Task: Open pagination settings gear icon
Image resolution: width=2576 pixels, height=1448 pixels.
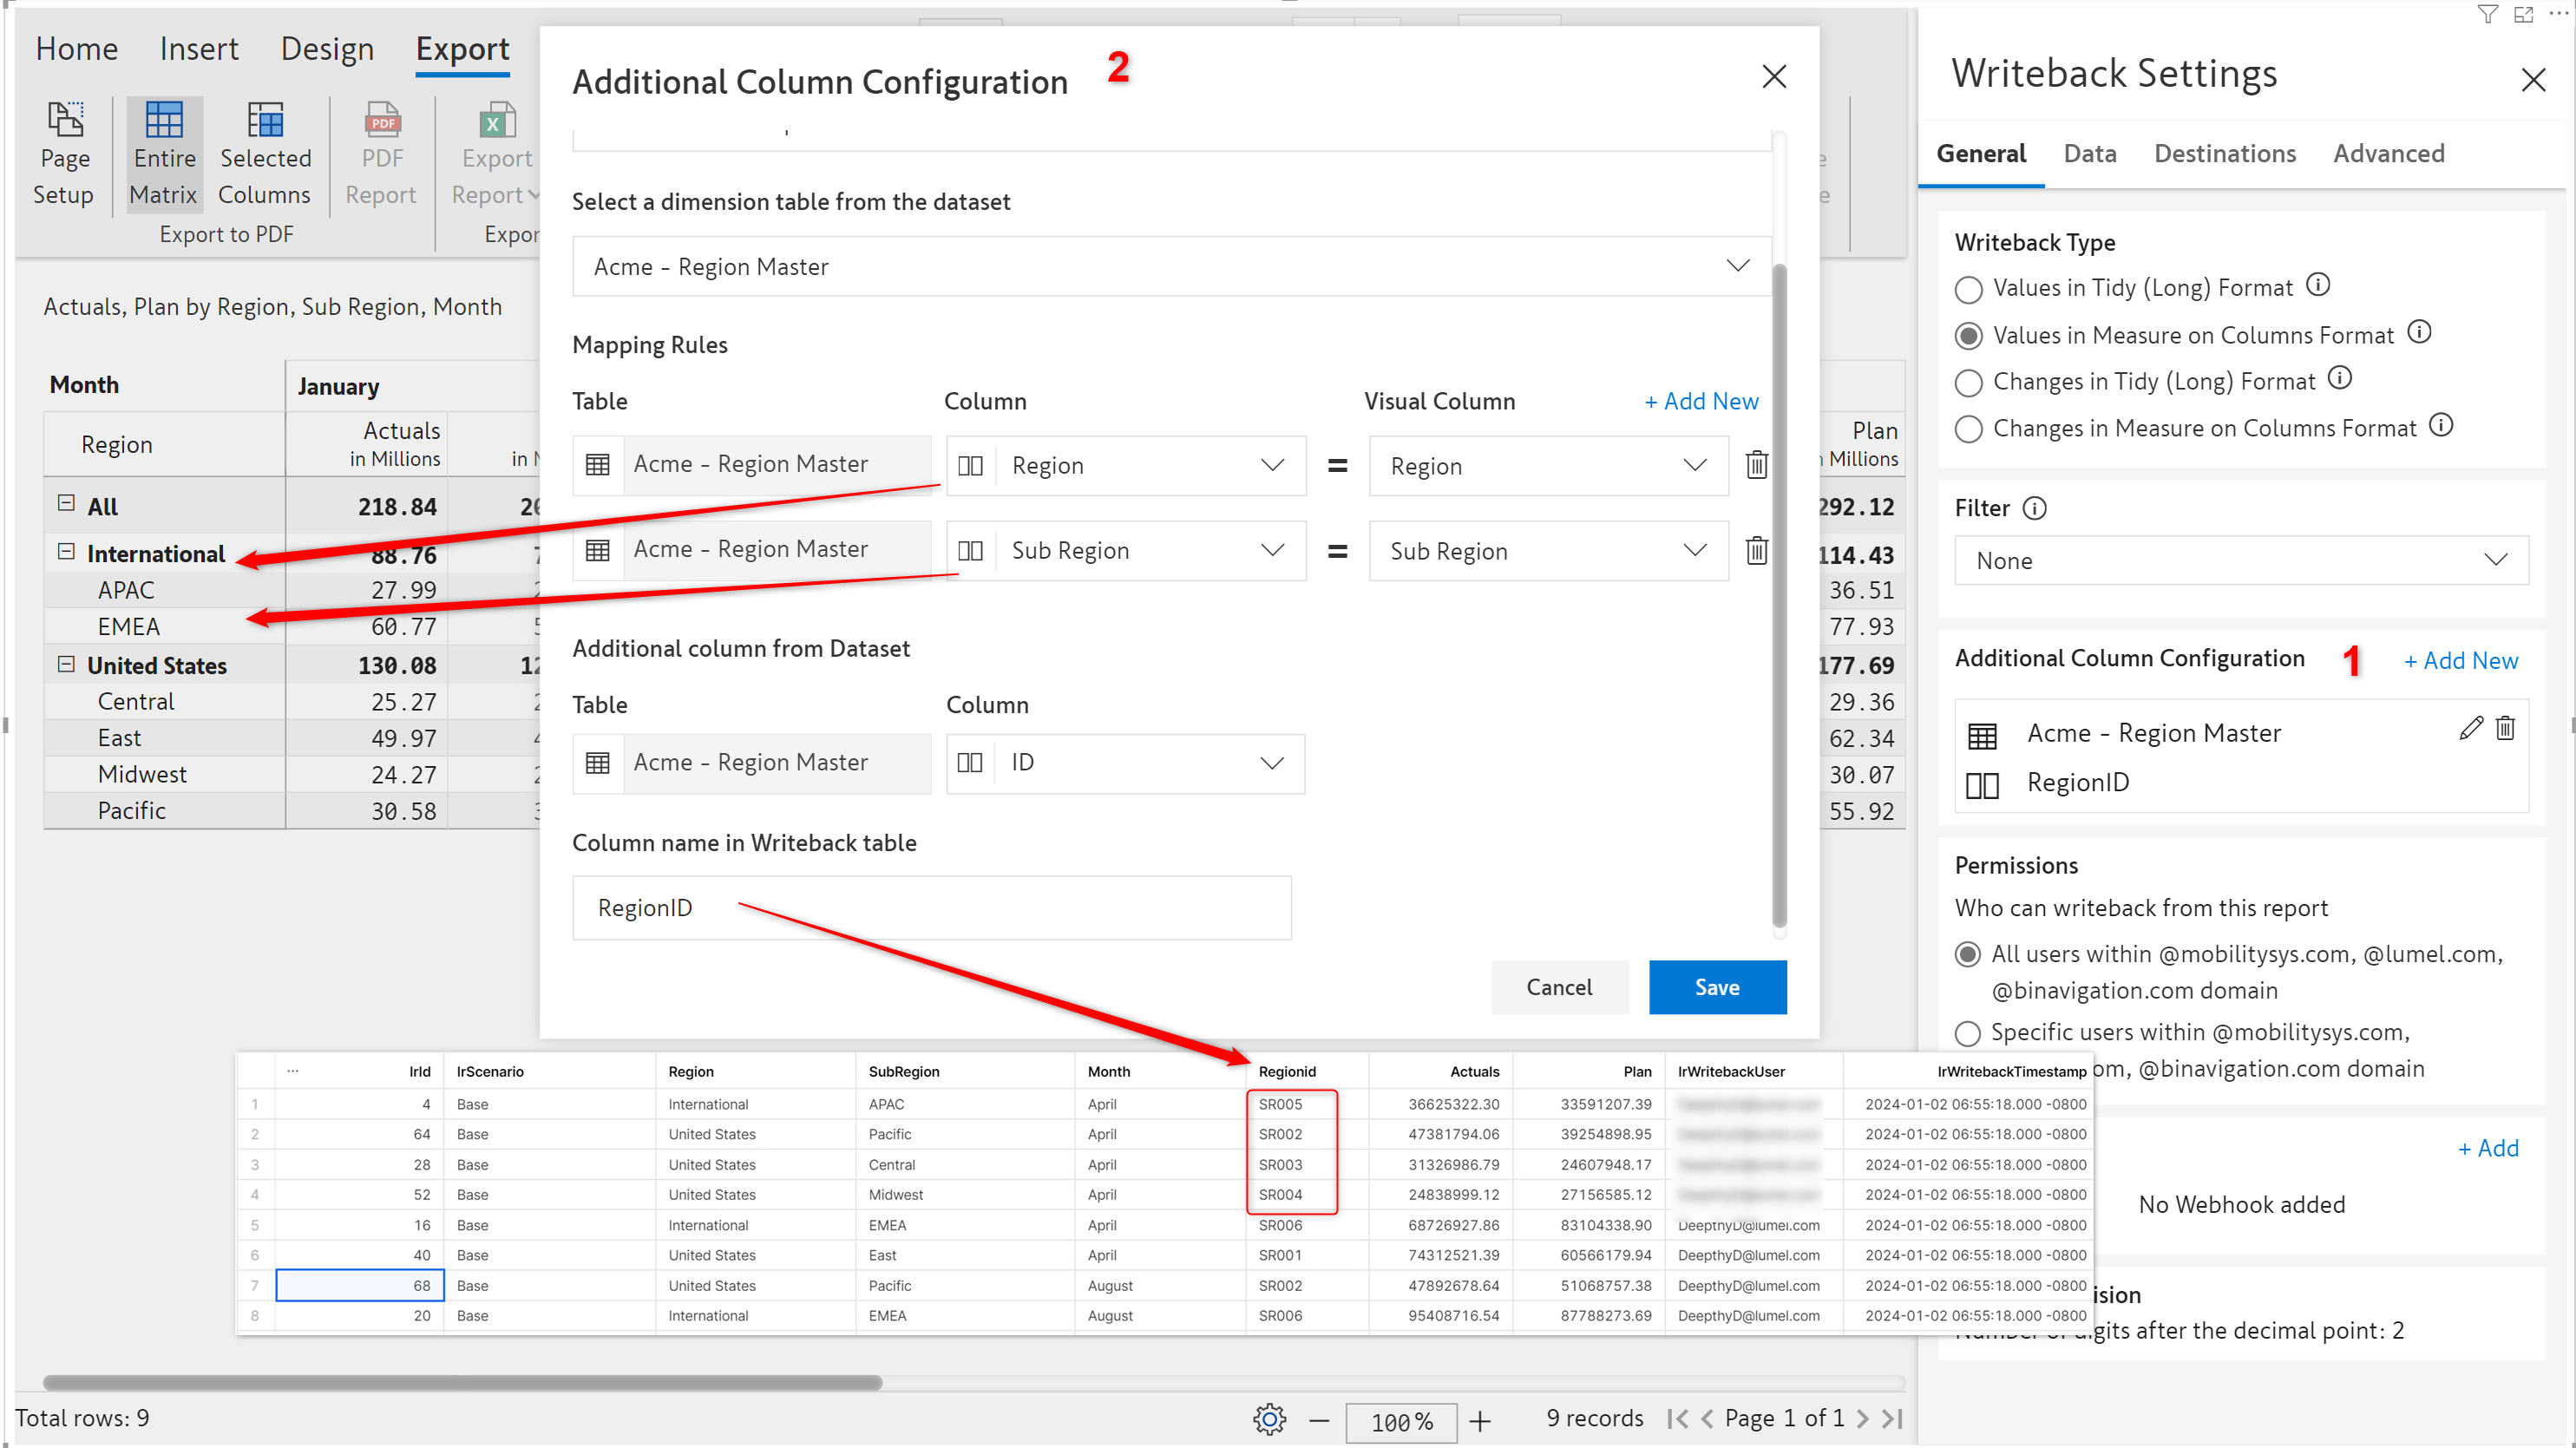Action: pyautogui.click(x=1269, y=1418)
